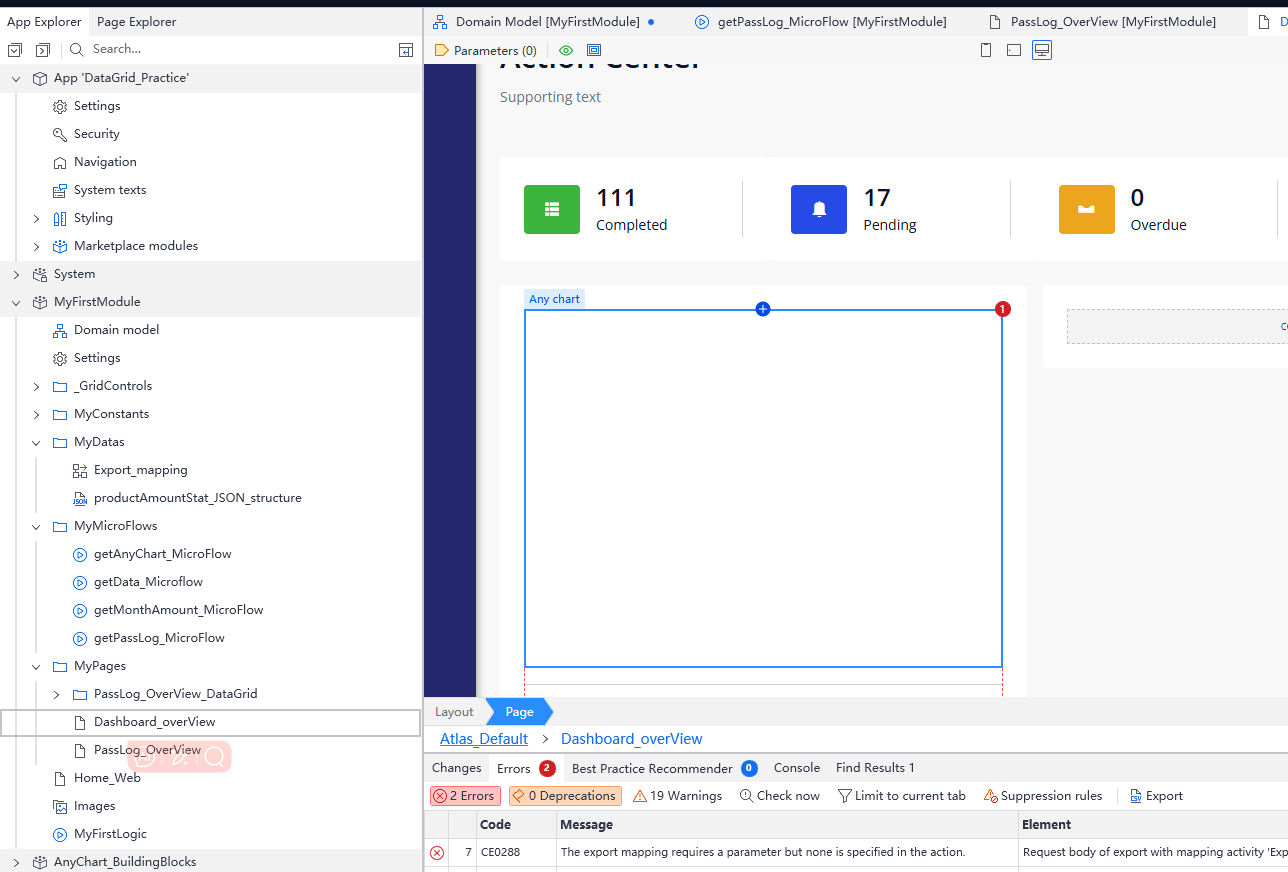
Task: Expand the Marketplace modules node
Action: click(36, 246)
